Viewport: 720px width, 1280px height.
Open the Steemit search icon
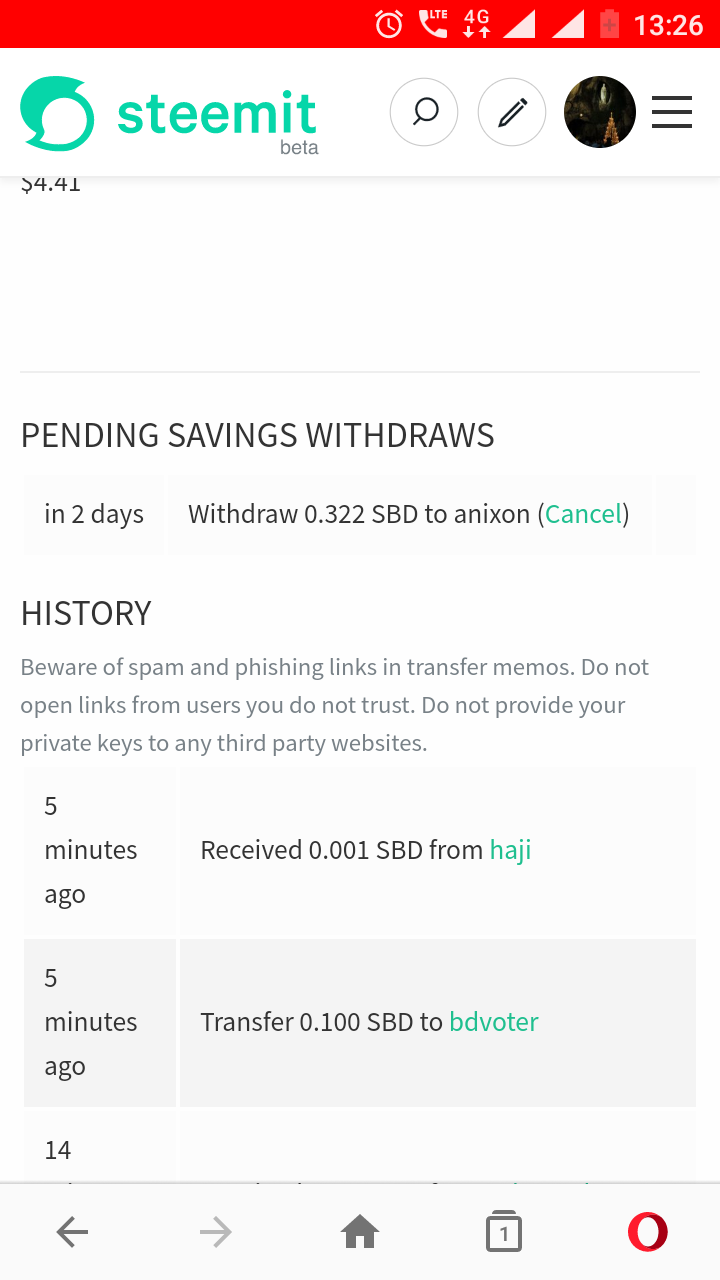tap(424, 112)
